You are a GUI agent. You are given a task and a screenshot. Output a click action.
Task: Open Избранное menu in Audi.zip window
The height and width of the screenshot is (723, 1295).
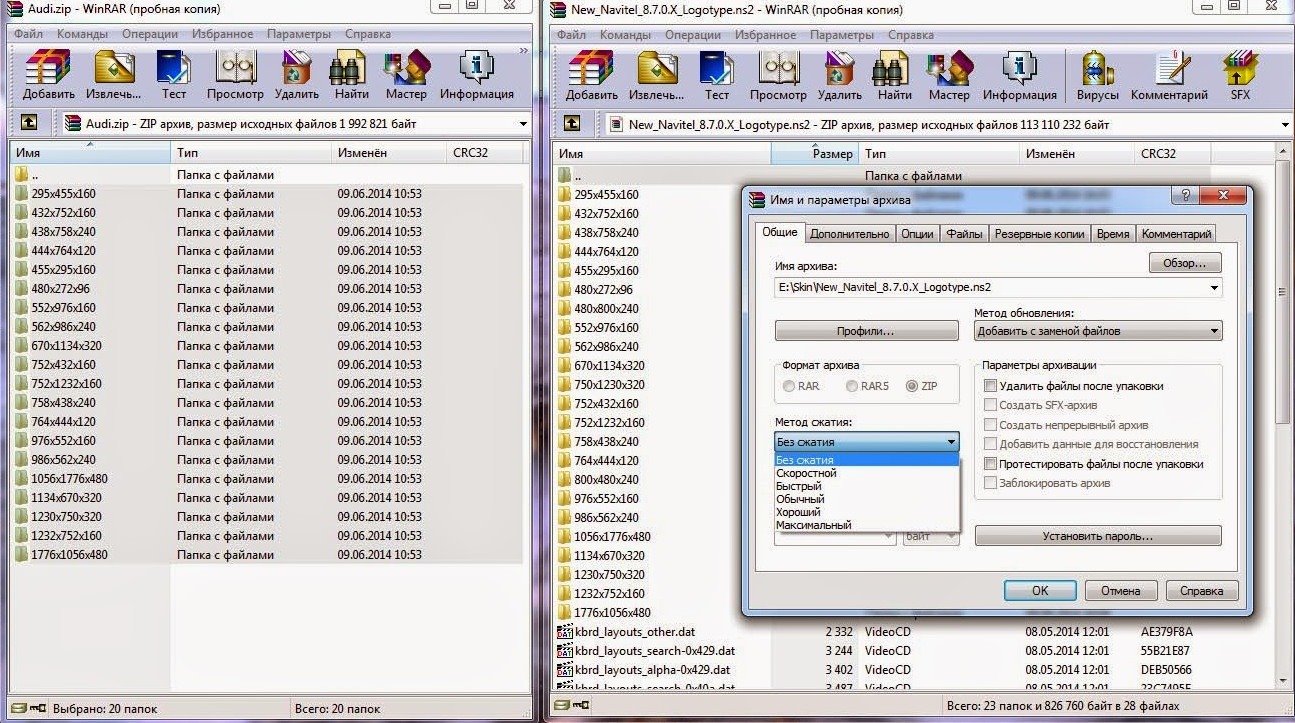point(222,34)
